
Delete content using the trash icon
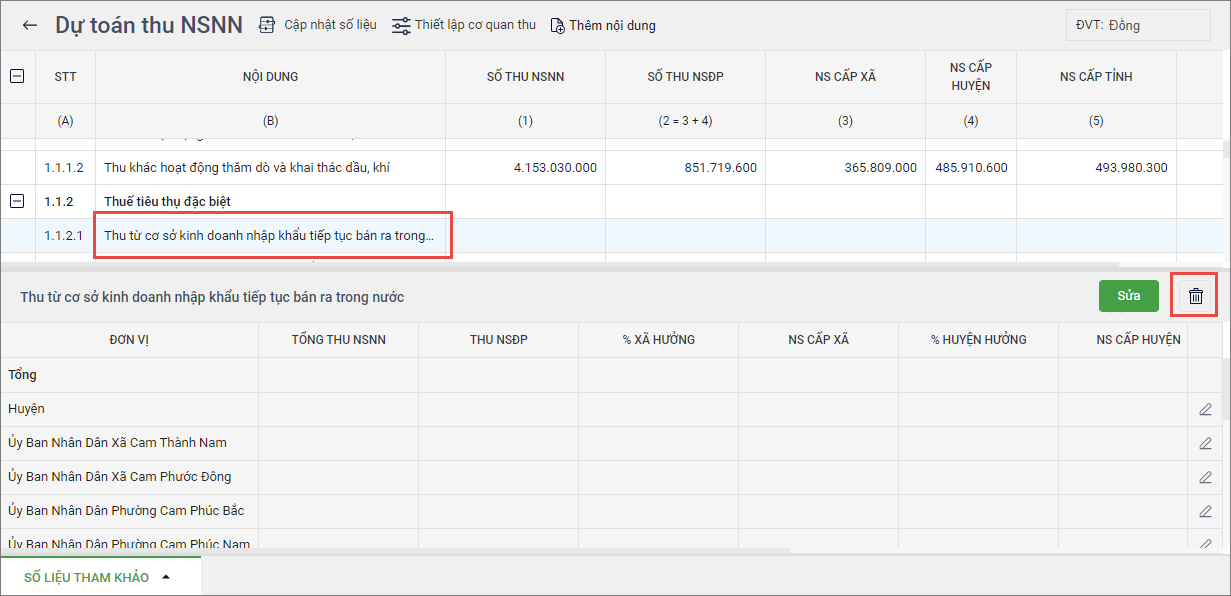coord(1195,296)
